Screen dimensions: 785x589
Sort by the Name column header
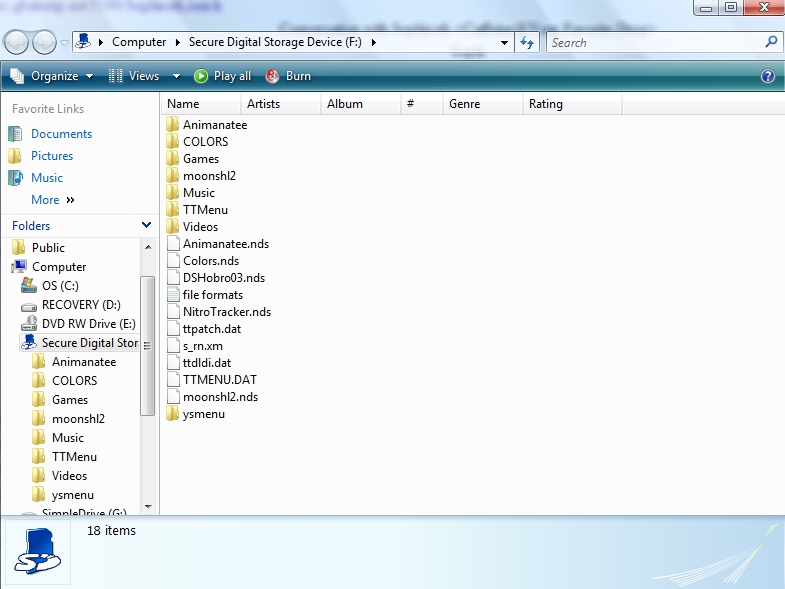pos(201,104)
